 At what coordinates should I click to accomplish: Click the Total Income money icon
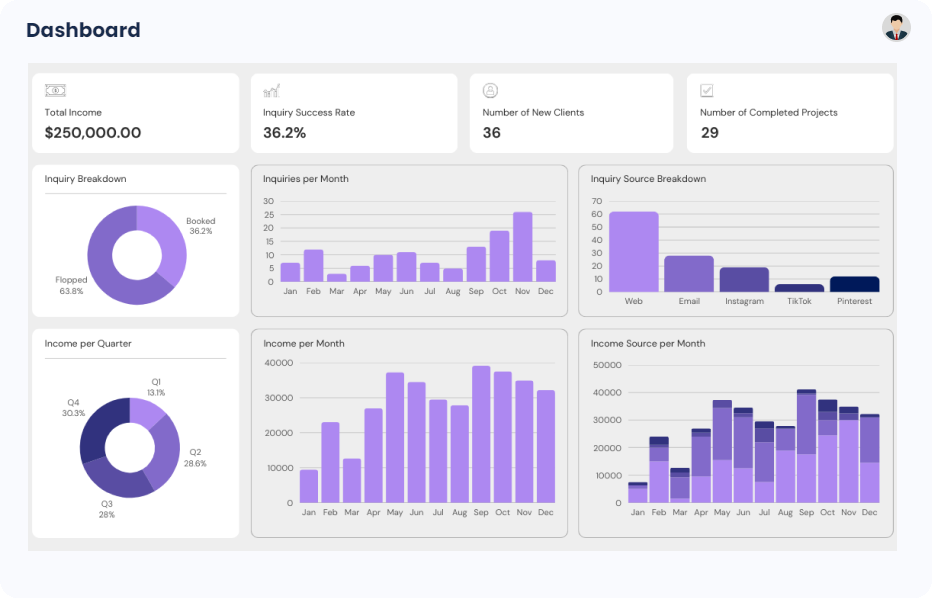click(55, 91)
